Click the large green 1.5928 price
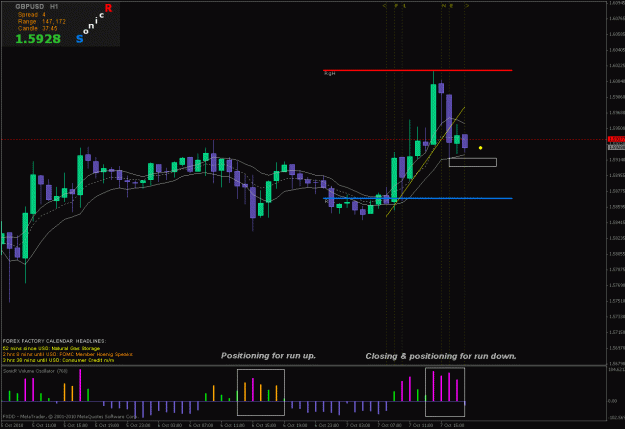The width and height of the screenshot is (625, 429). (38, 39)
